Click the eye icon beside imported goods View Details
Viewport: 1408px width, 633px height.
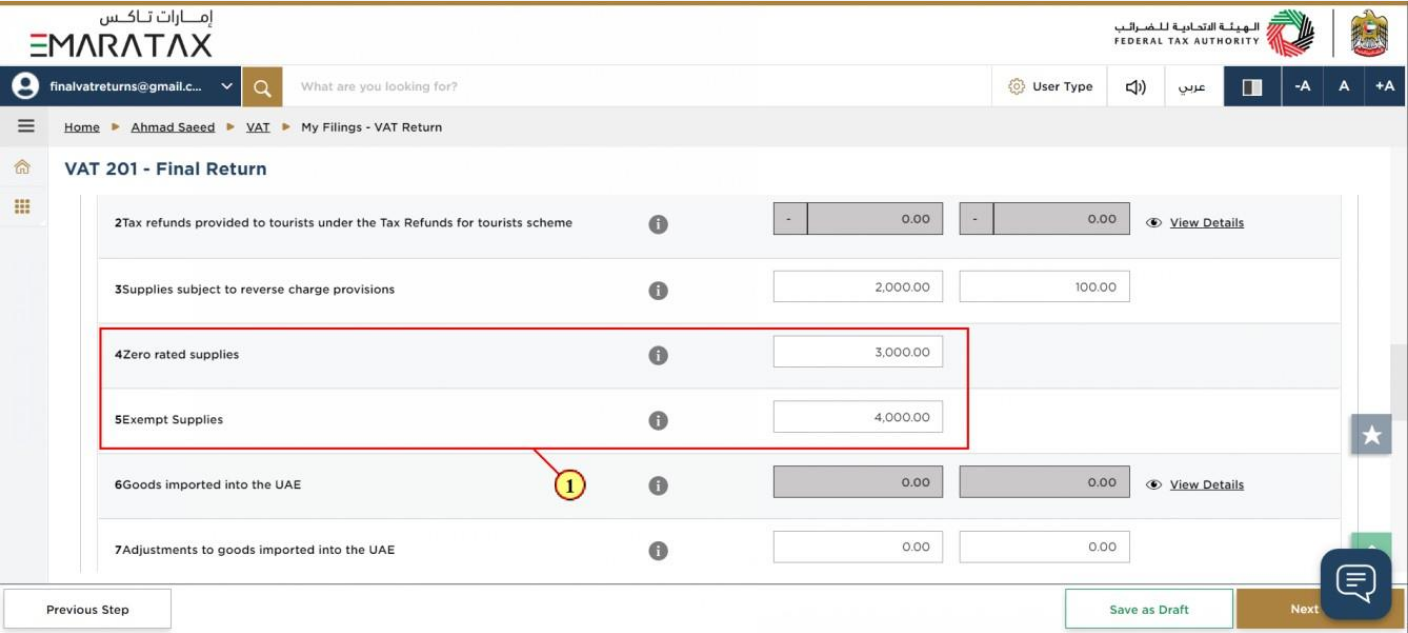(x=1154, y=485)
